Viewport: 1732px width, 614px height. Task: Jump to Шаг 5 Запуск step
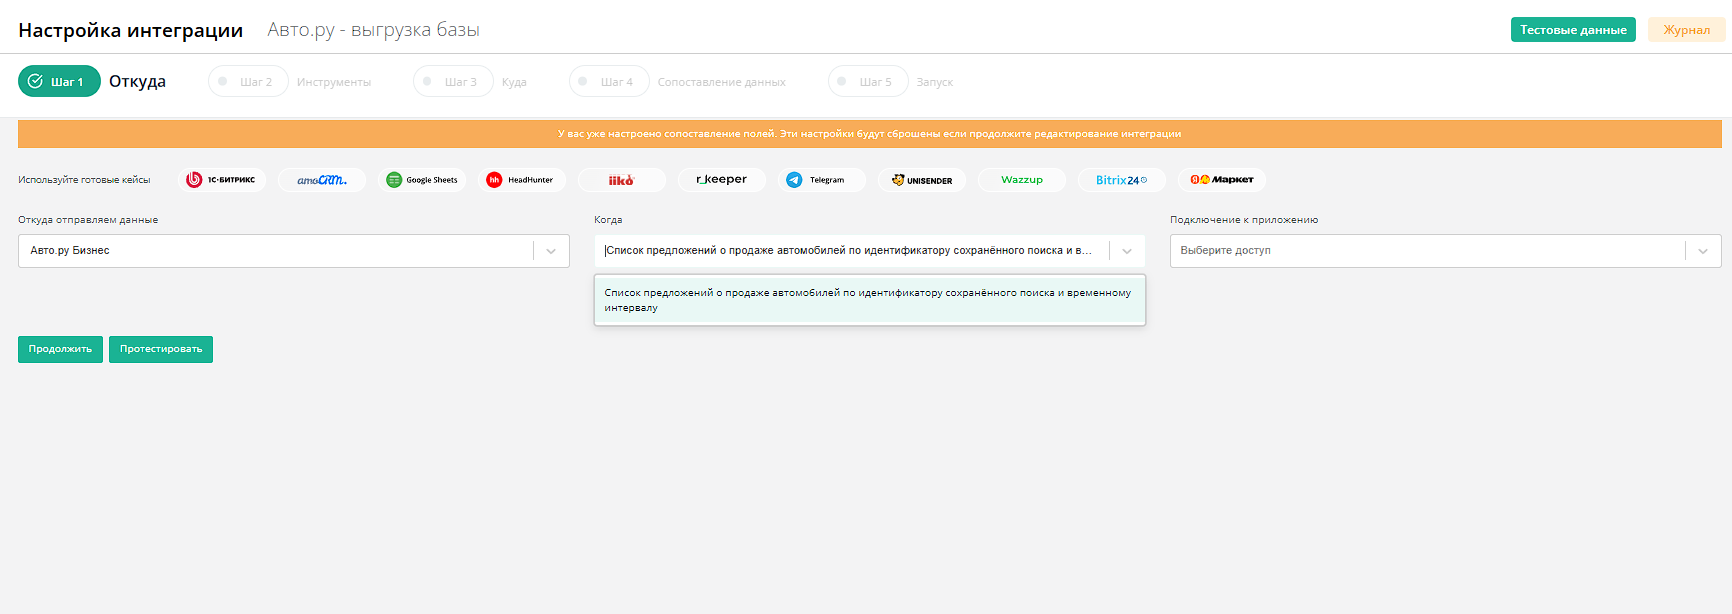coord(891,81)
